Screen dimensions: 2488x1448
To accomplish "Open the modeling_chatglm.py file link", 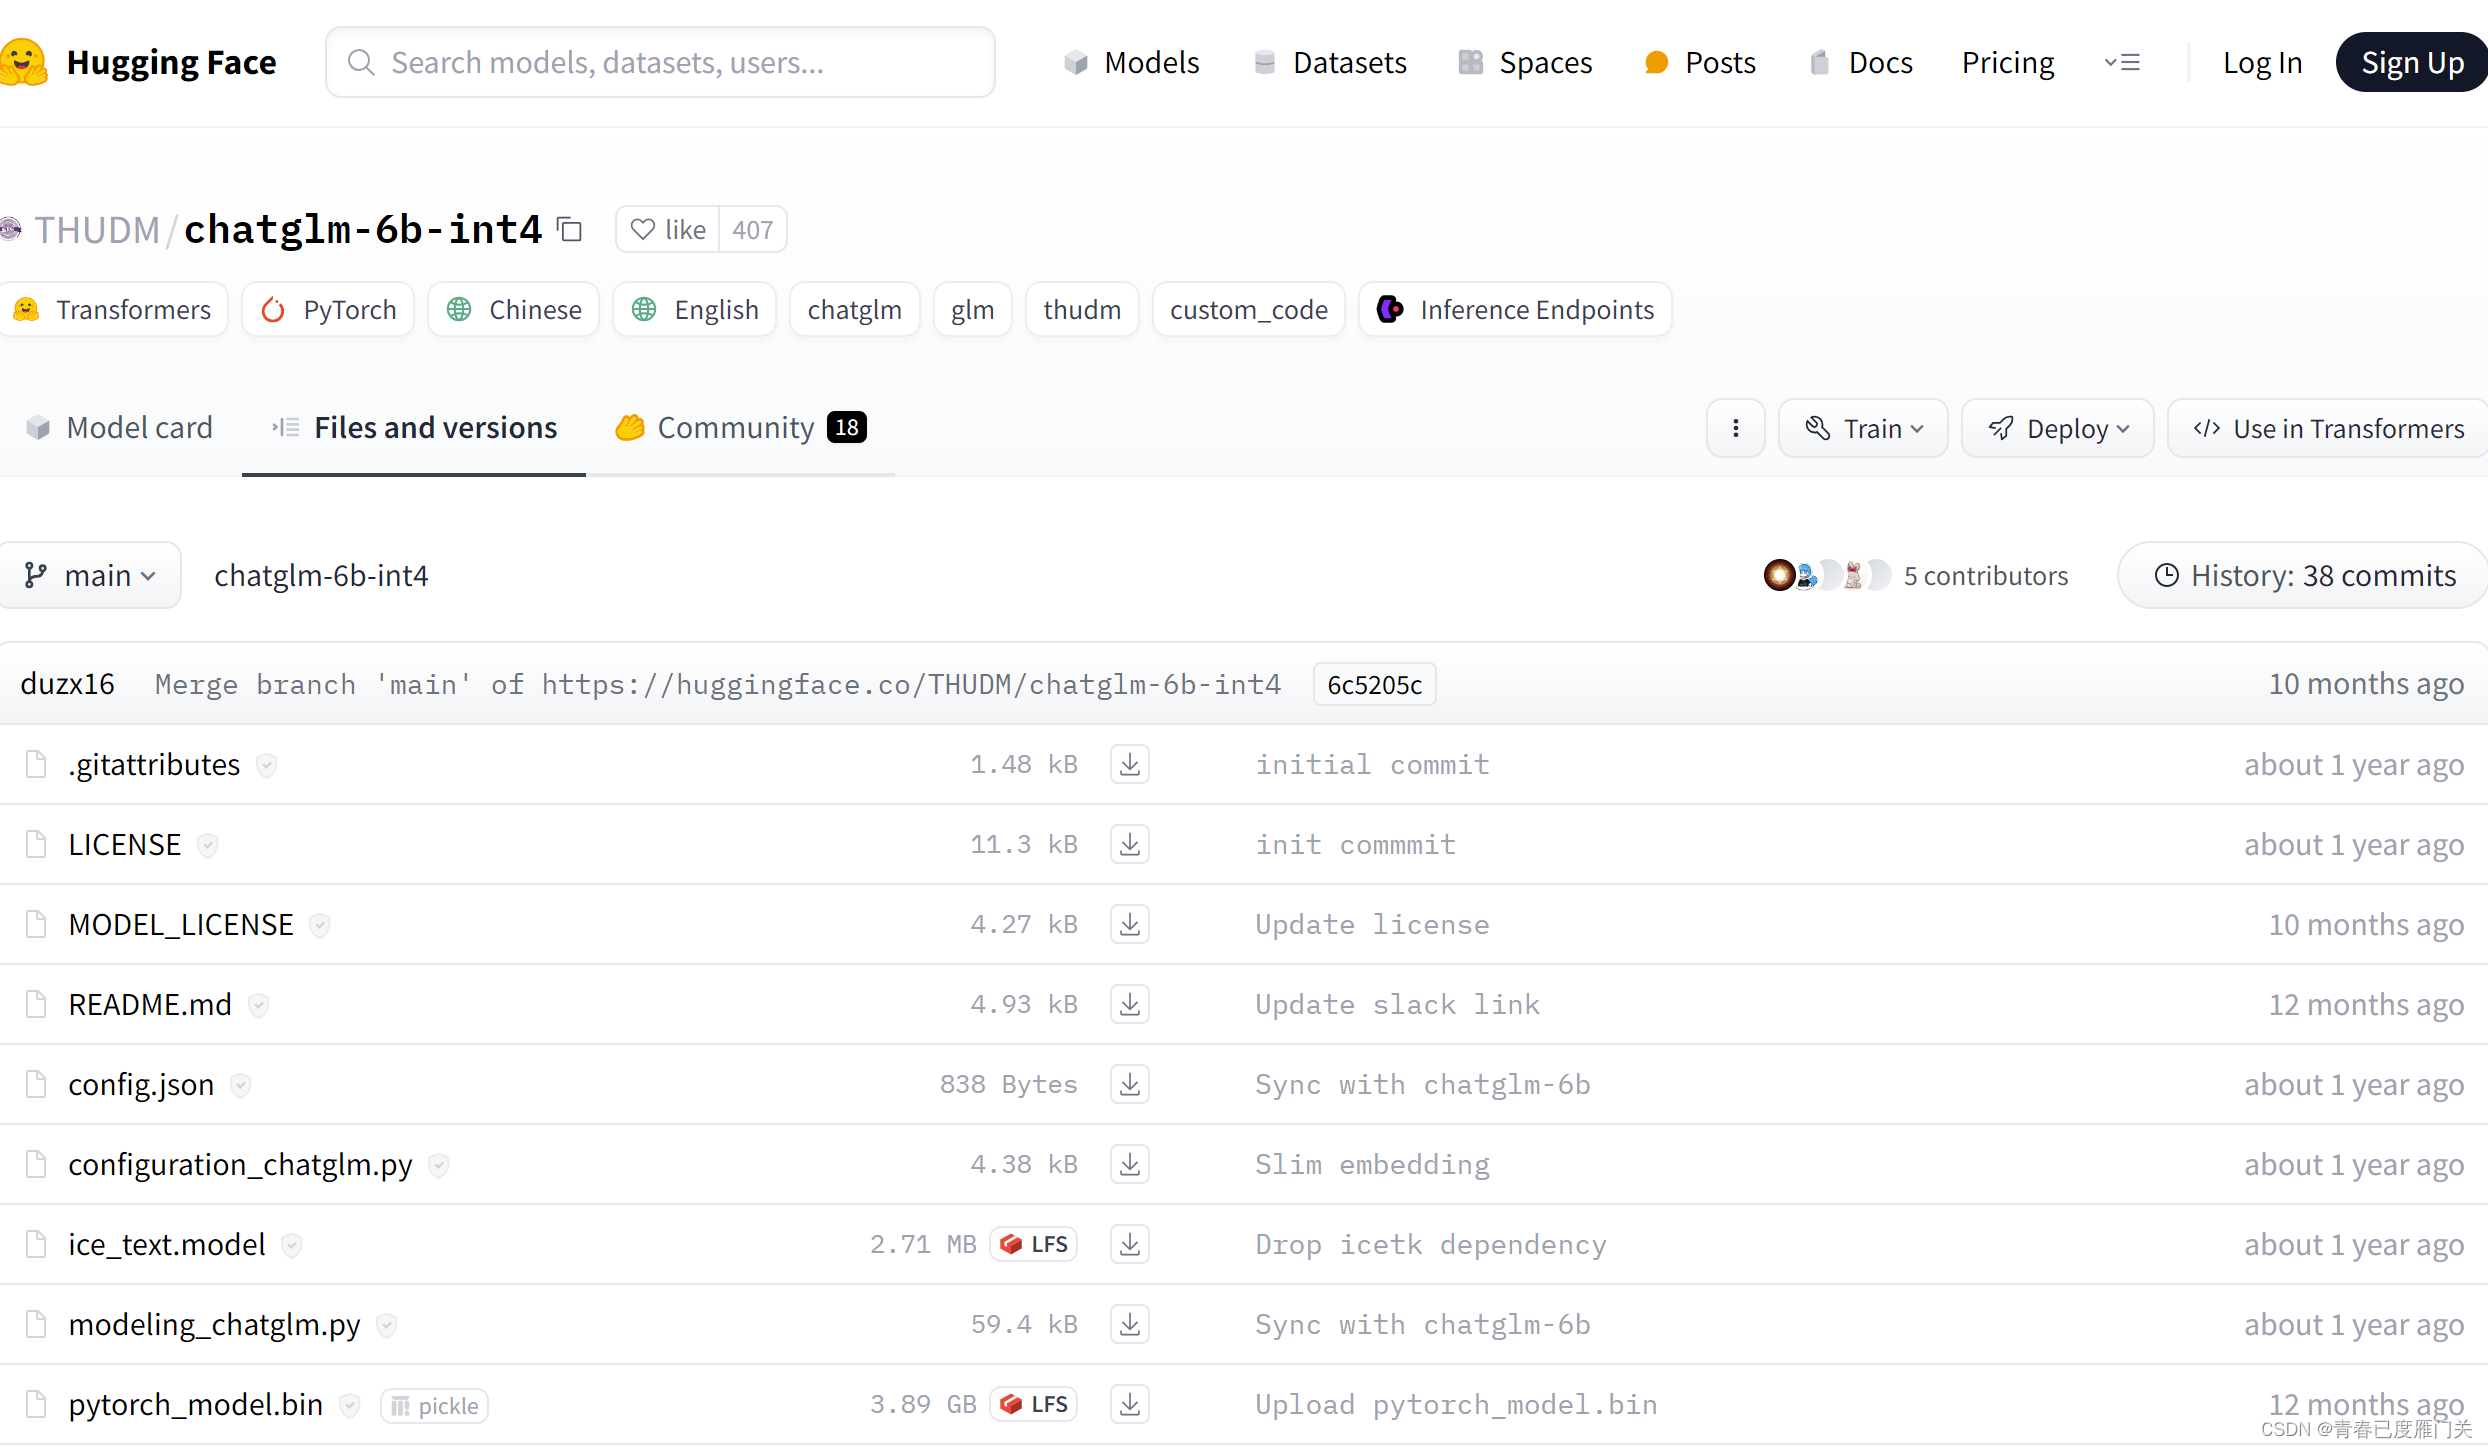I will coord(214,1324).
